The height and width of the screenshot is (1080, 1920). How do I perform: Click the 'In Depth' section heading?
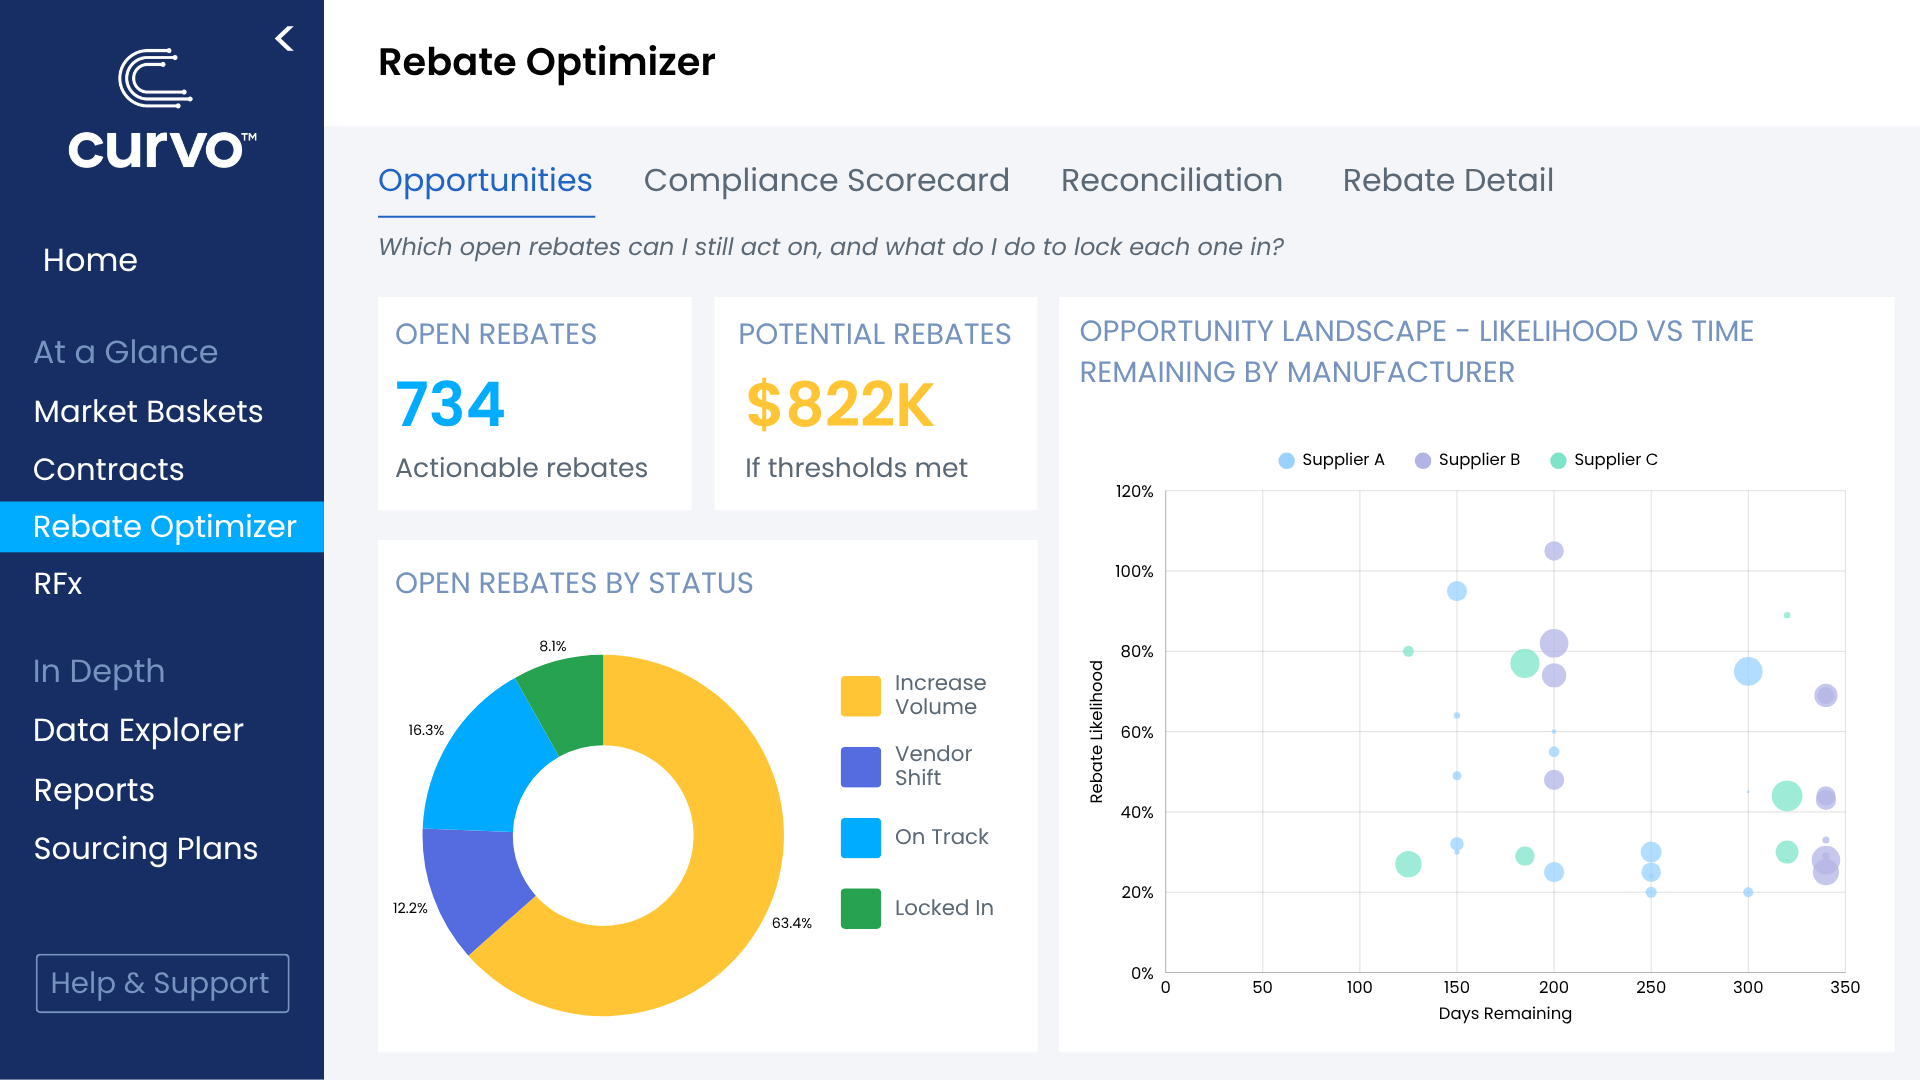(99, 671)
